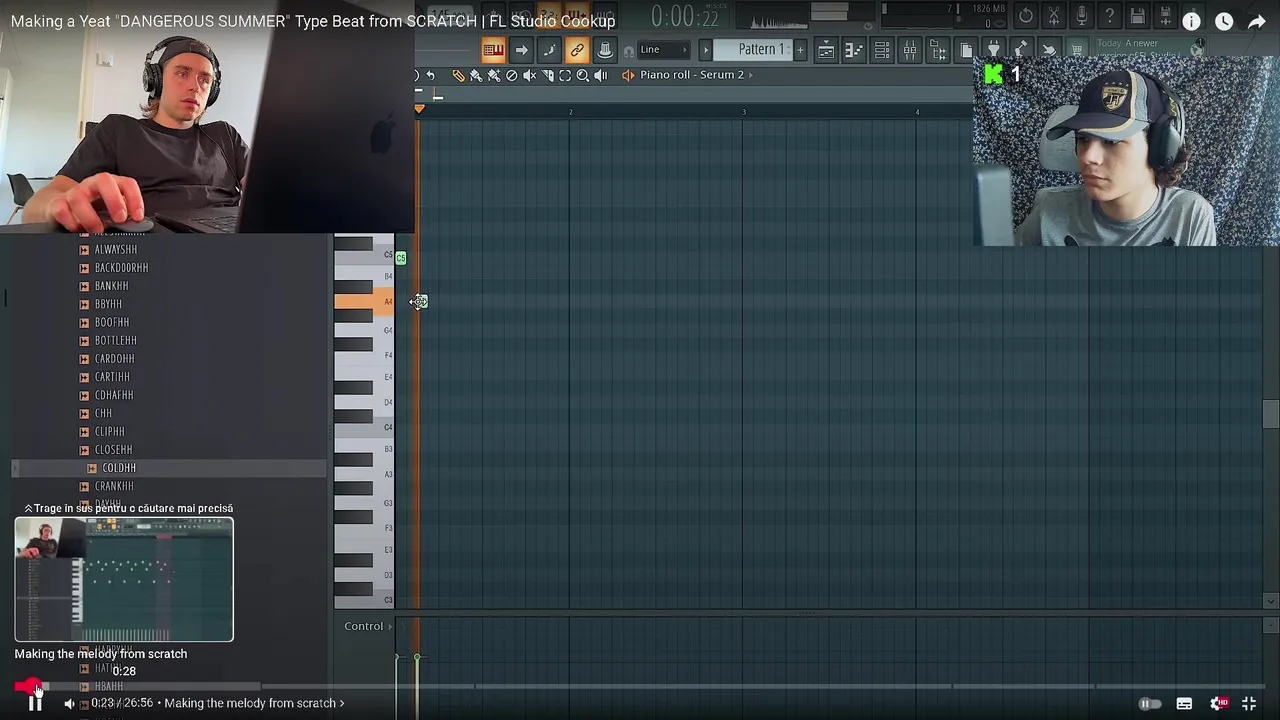Open the step sequencer/piano roll icon
Screen dimensions: 1280x720
[854, 50]
